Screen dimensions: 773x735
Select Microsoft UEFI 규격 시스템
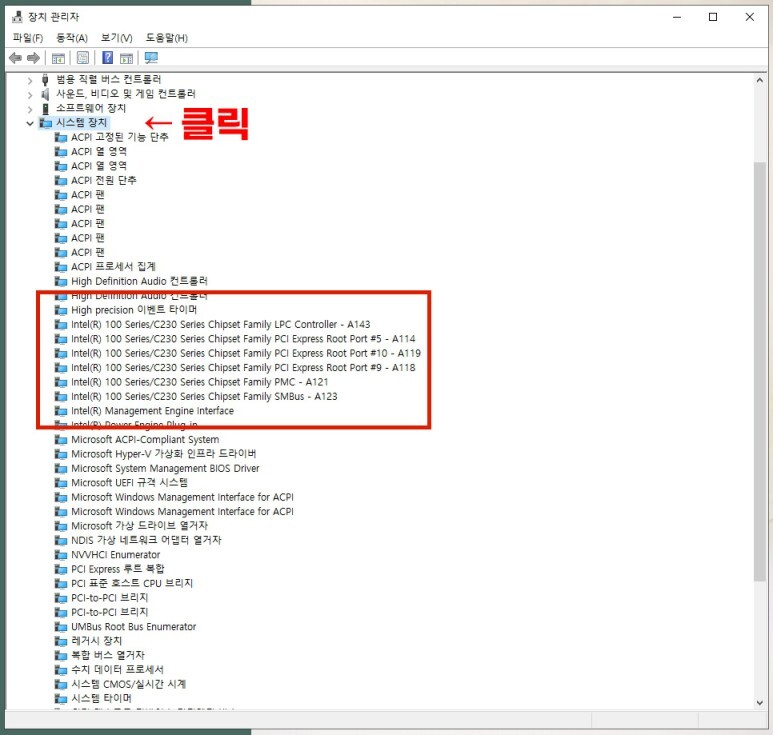(x=129, y=483)
